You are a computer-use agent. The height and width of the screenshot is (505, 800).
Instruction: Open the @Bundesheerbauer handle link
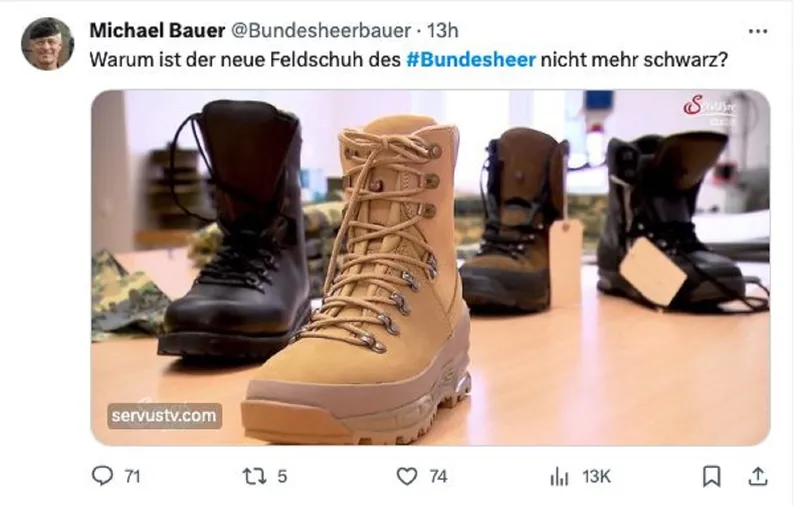click(321, 31)
